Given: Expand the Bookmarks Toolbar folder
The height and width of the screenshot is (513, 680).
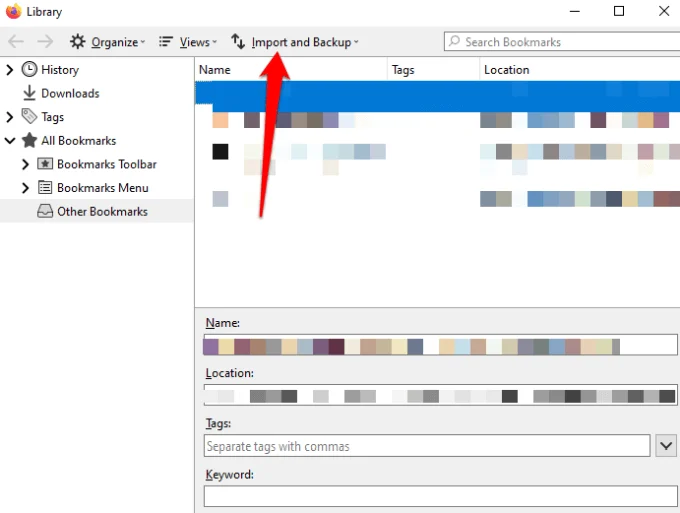Looking at the screenshot, I should coord(25,164).
